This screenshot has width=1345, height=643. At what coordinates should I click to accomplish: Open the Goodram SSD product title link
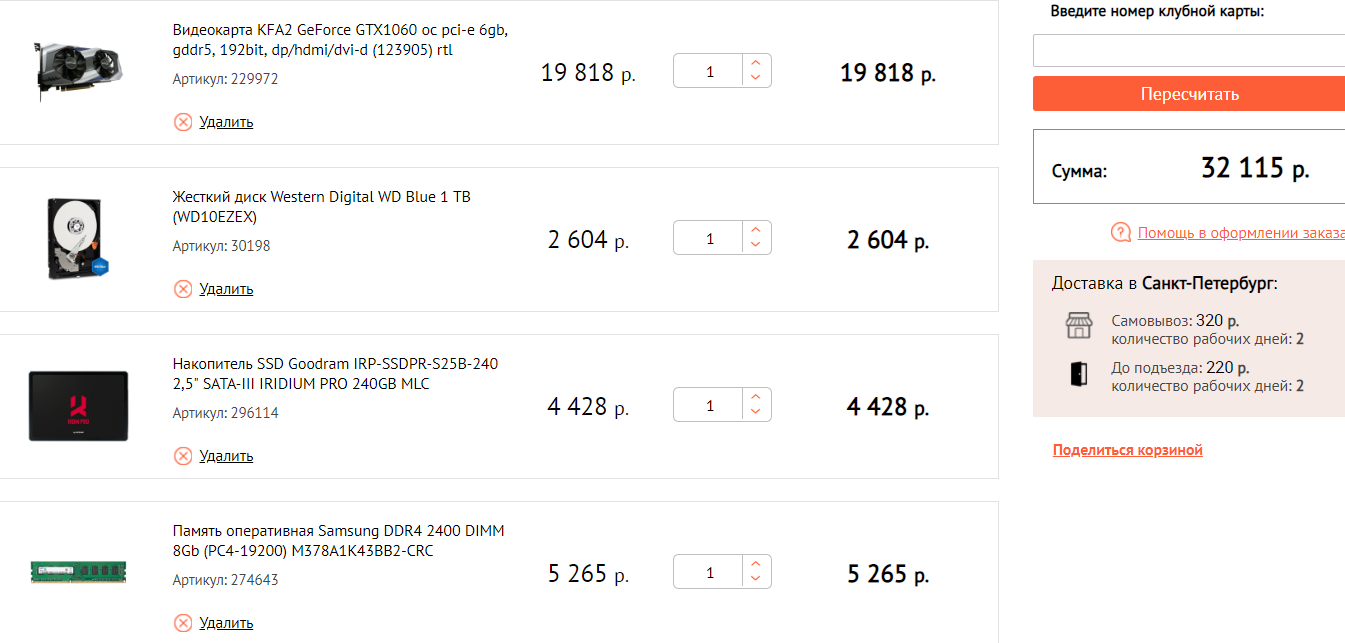coord(335,373)
